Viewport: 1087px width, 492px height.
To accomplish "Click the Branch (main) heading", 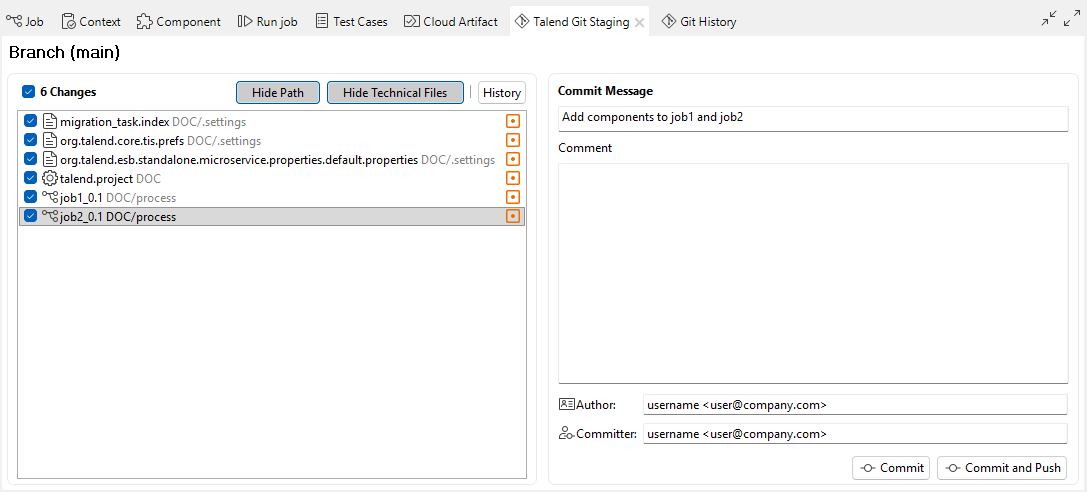I will [65, 53].
